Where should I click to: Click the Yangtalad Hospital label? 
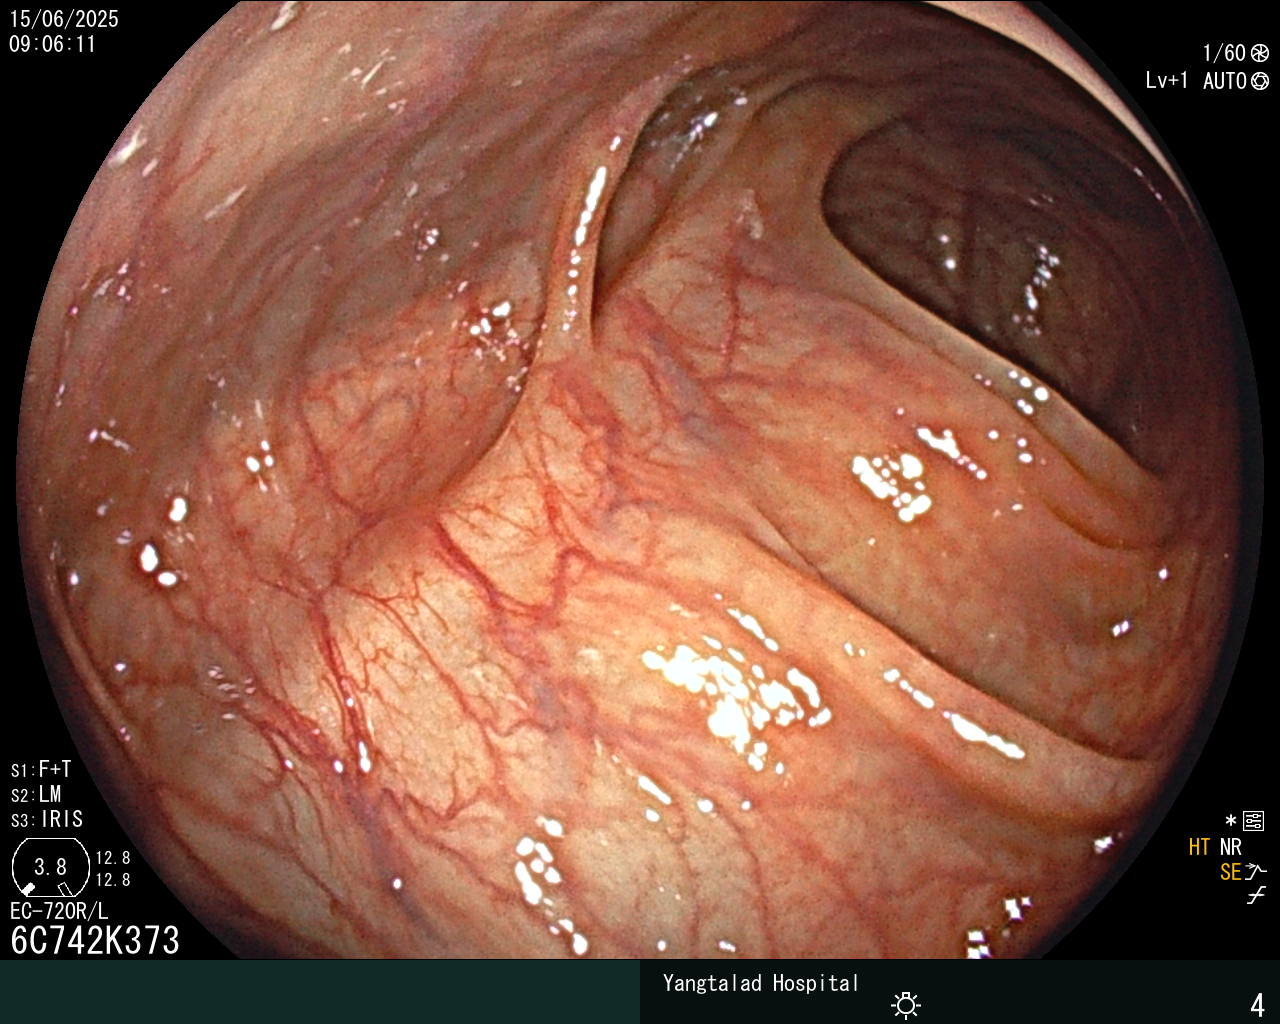tap(761, 983)
